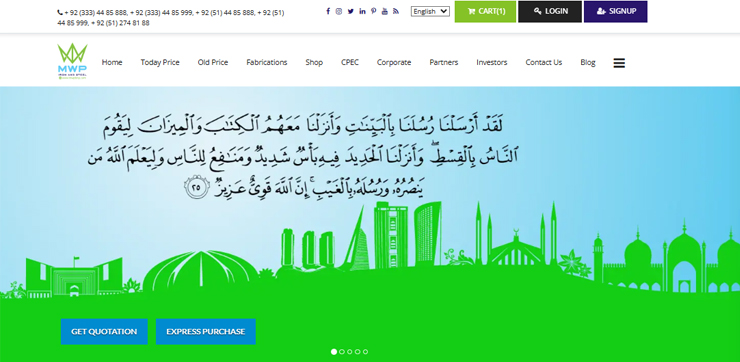Click the EXPRESS PURCHASE button
This screenshot has width=740, height=362.
point(206,331)
